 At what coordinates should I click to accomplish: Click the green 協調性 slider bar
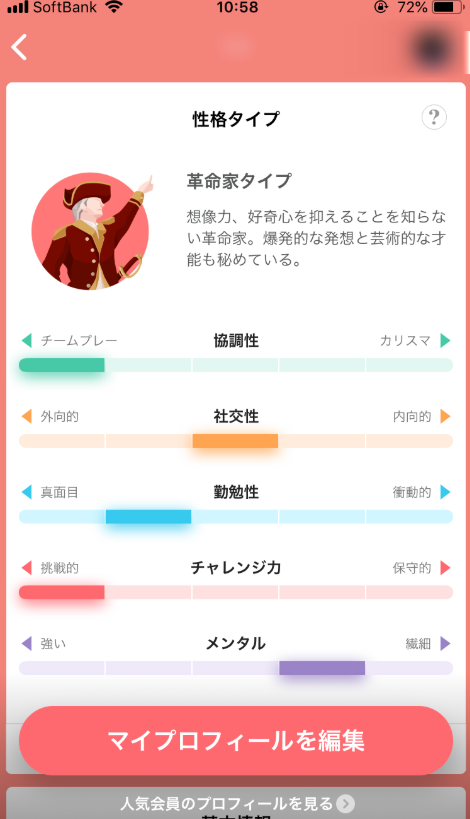236,365
